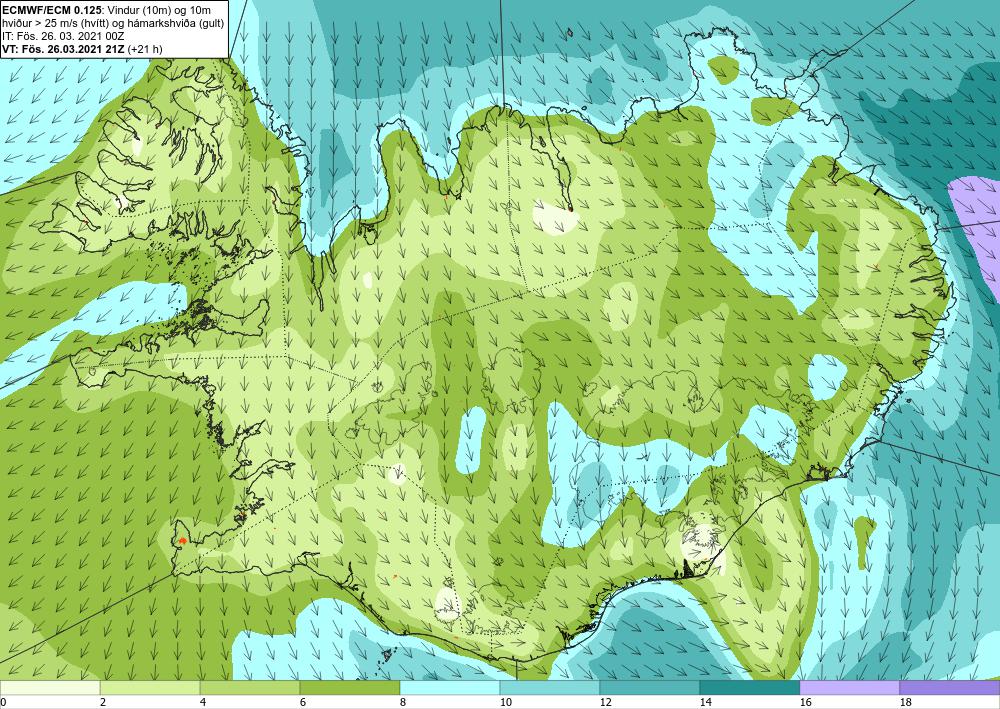Click the scale label '4' under the legend
Viewport: 1000px width, 709px height.
click(203, 703)
